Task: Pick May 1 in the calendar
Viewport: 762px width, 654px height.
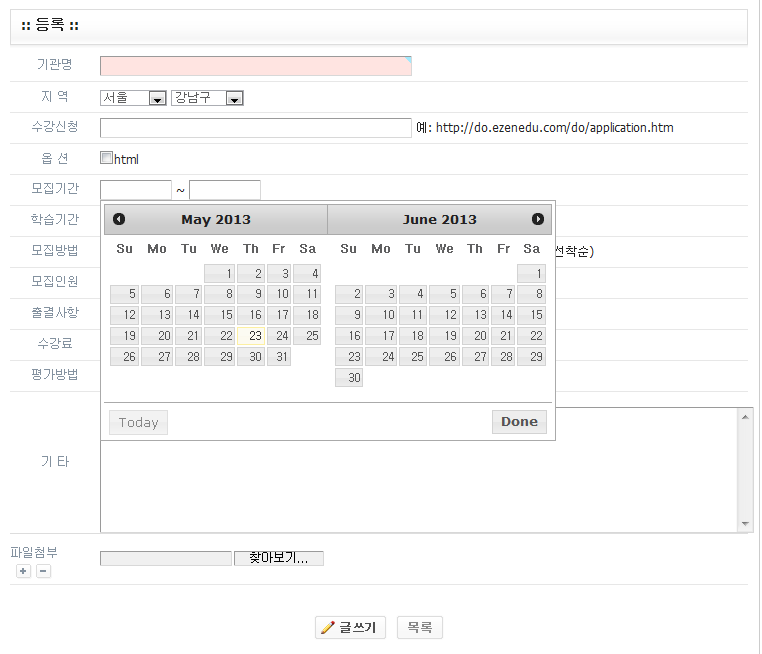Action: (220, 273)
